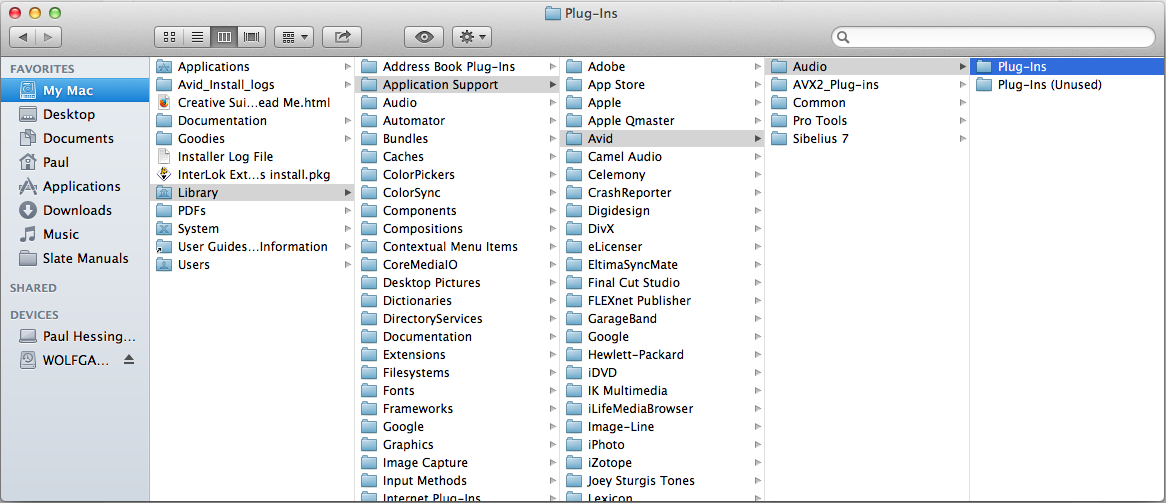Switch to Cover Flow view
1166x503 pixels.
pyautogui.click(x=253, y=36)
